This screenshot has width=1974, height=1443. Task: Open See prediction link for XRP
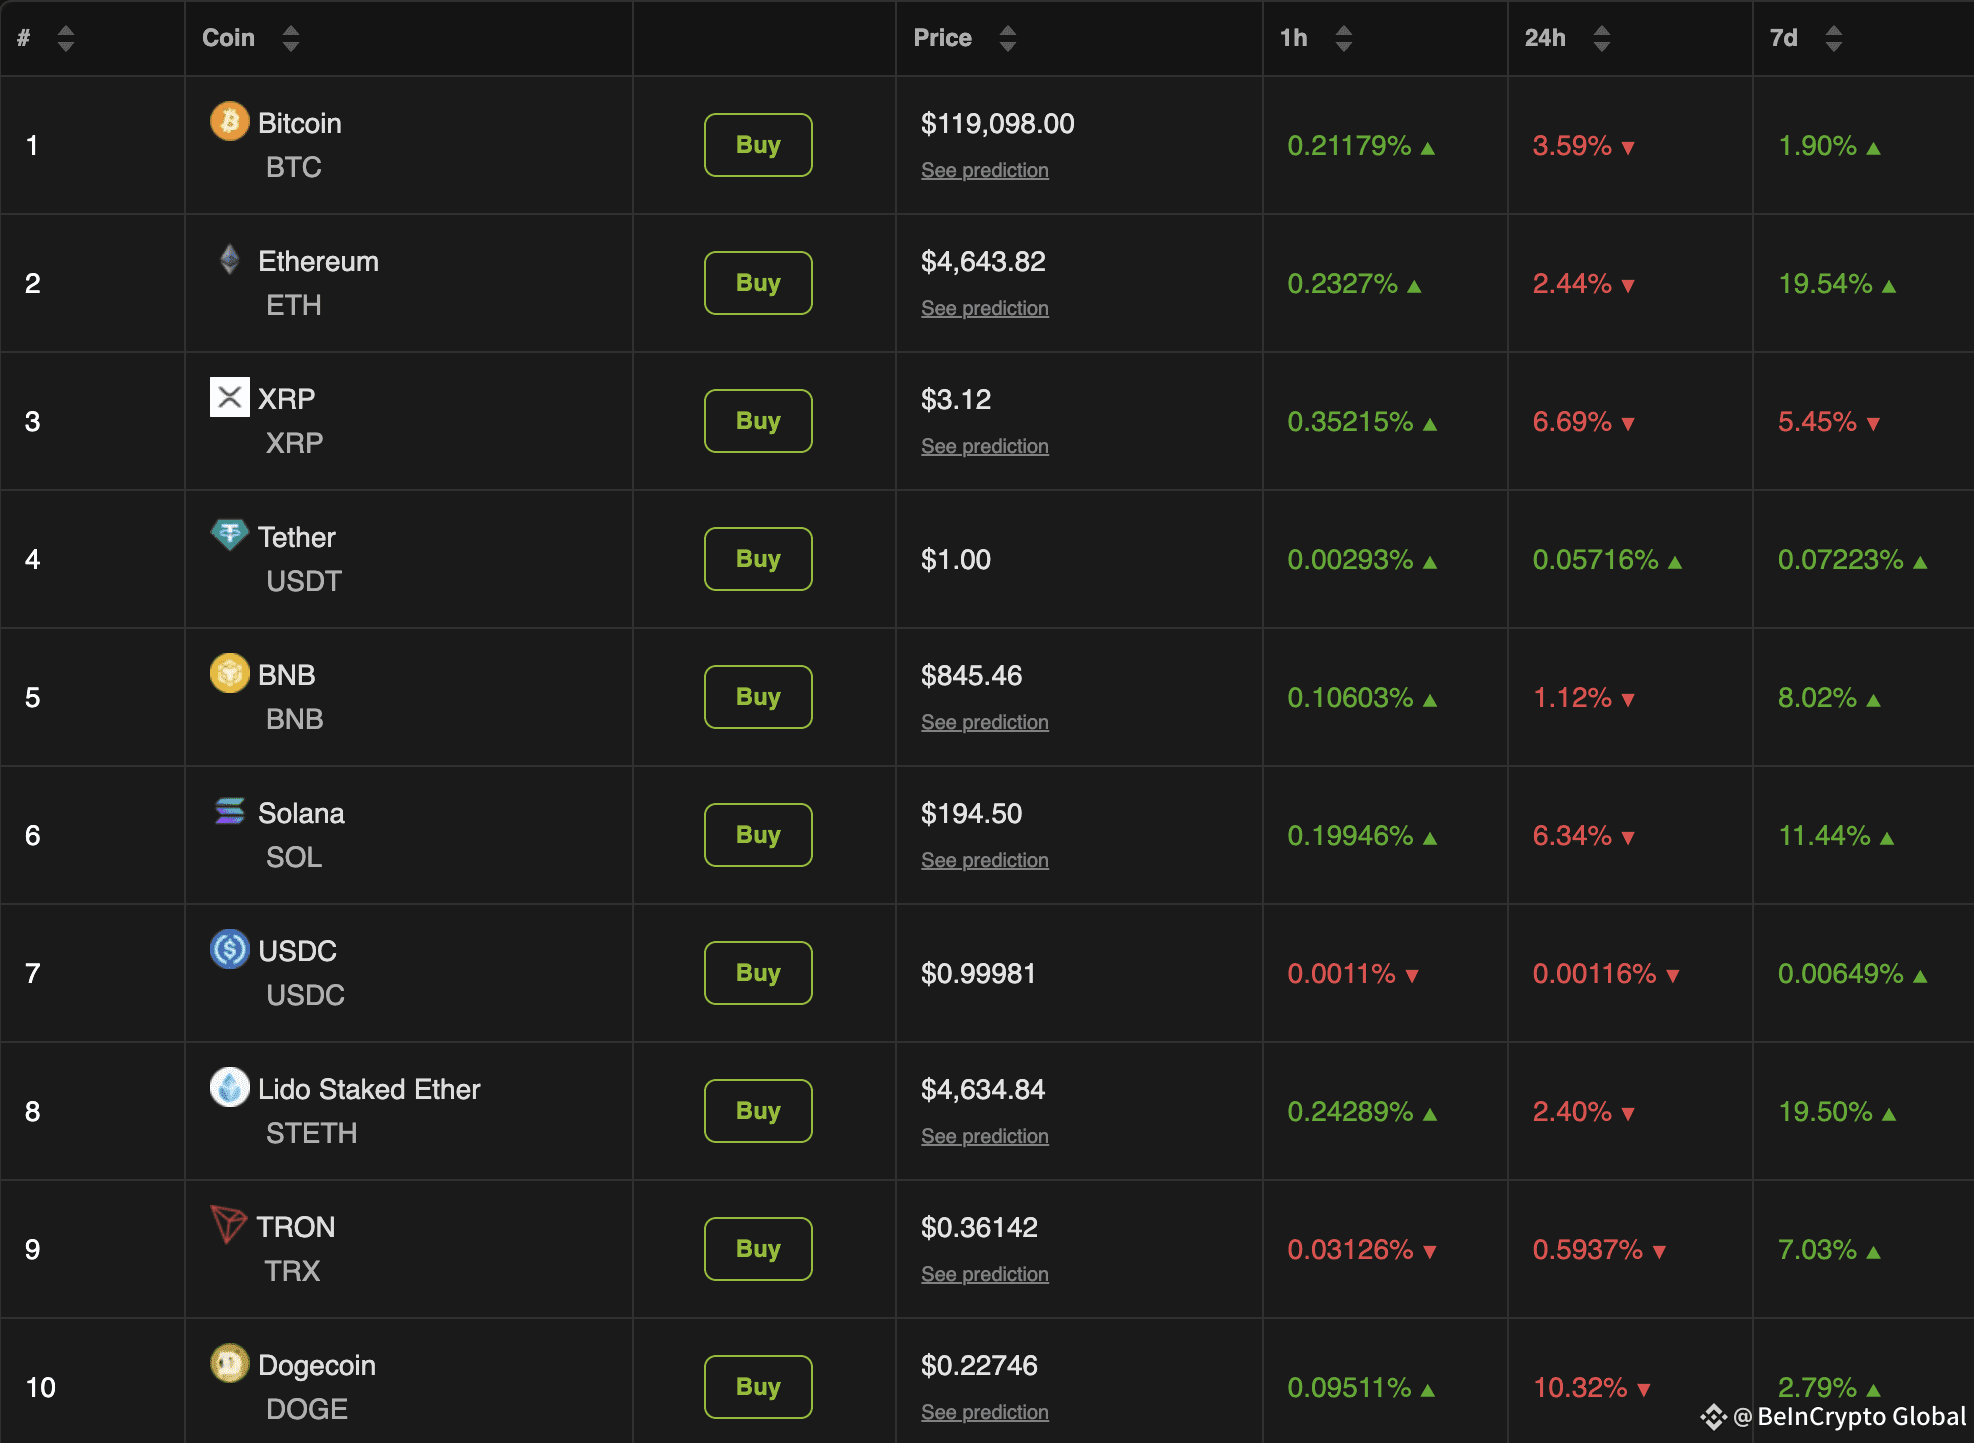[985, 446]
